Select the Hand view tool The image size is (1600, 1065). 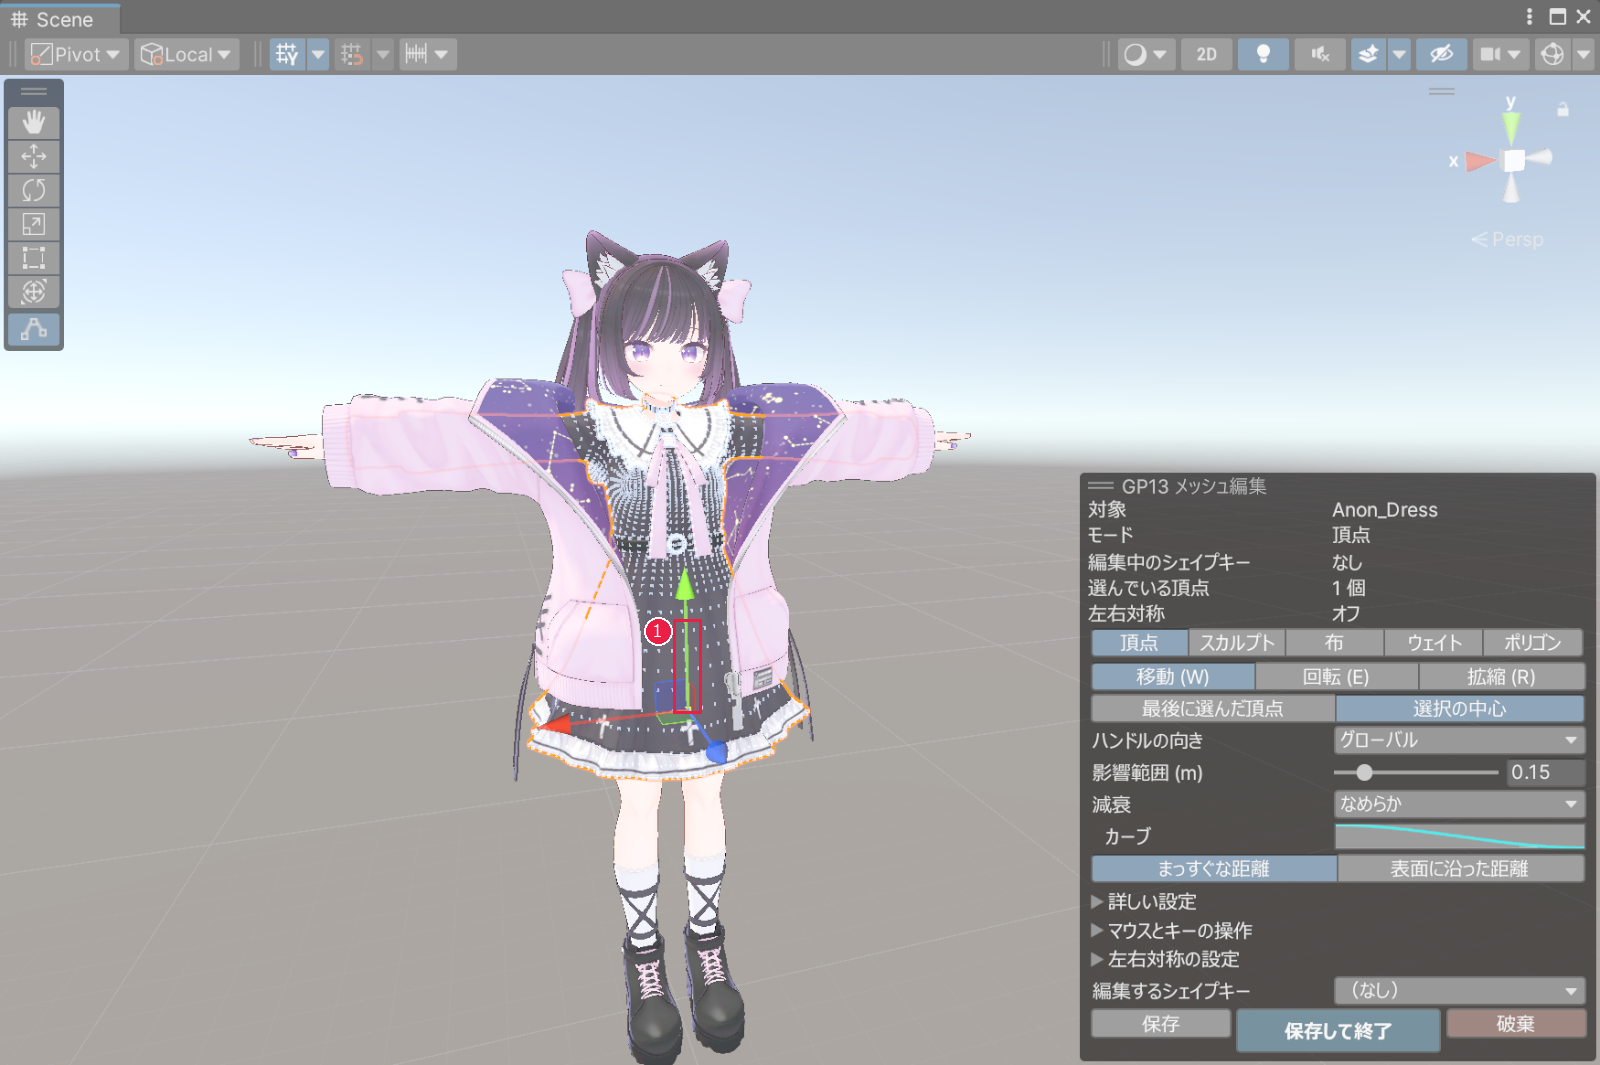click(34, 123)
